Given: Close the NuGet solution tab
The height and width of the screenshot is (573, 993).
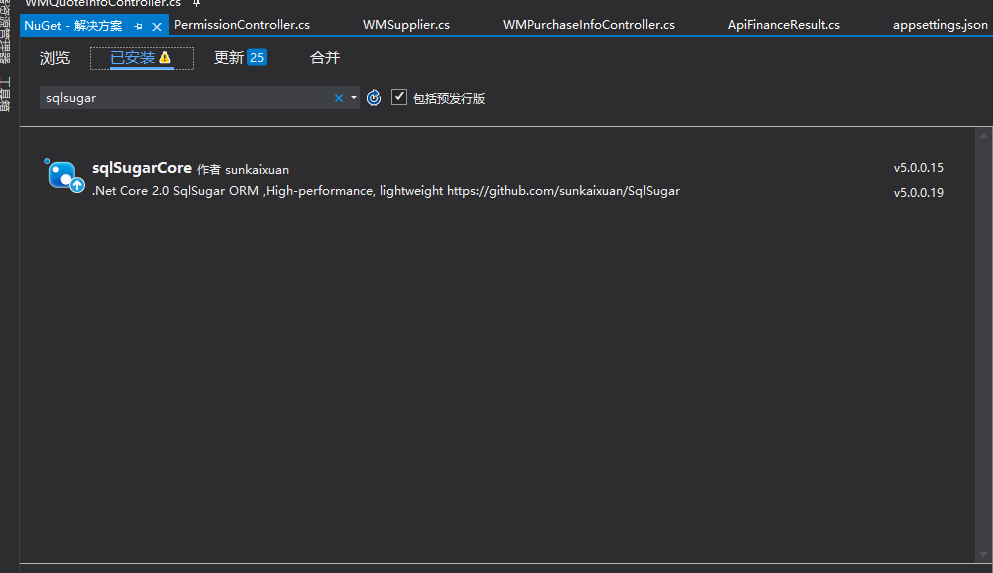Looking at the screenshot, I should pyautogui.click(x=157, y=27).
